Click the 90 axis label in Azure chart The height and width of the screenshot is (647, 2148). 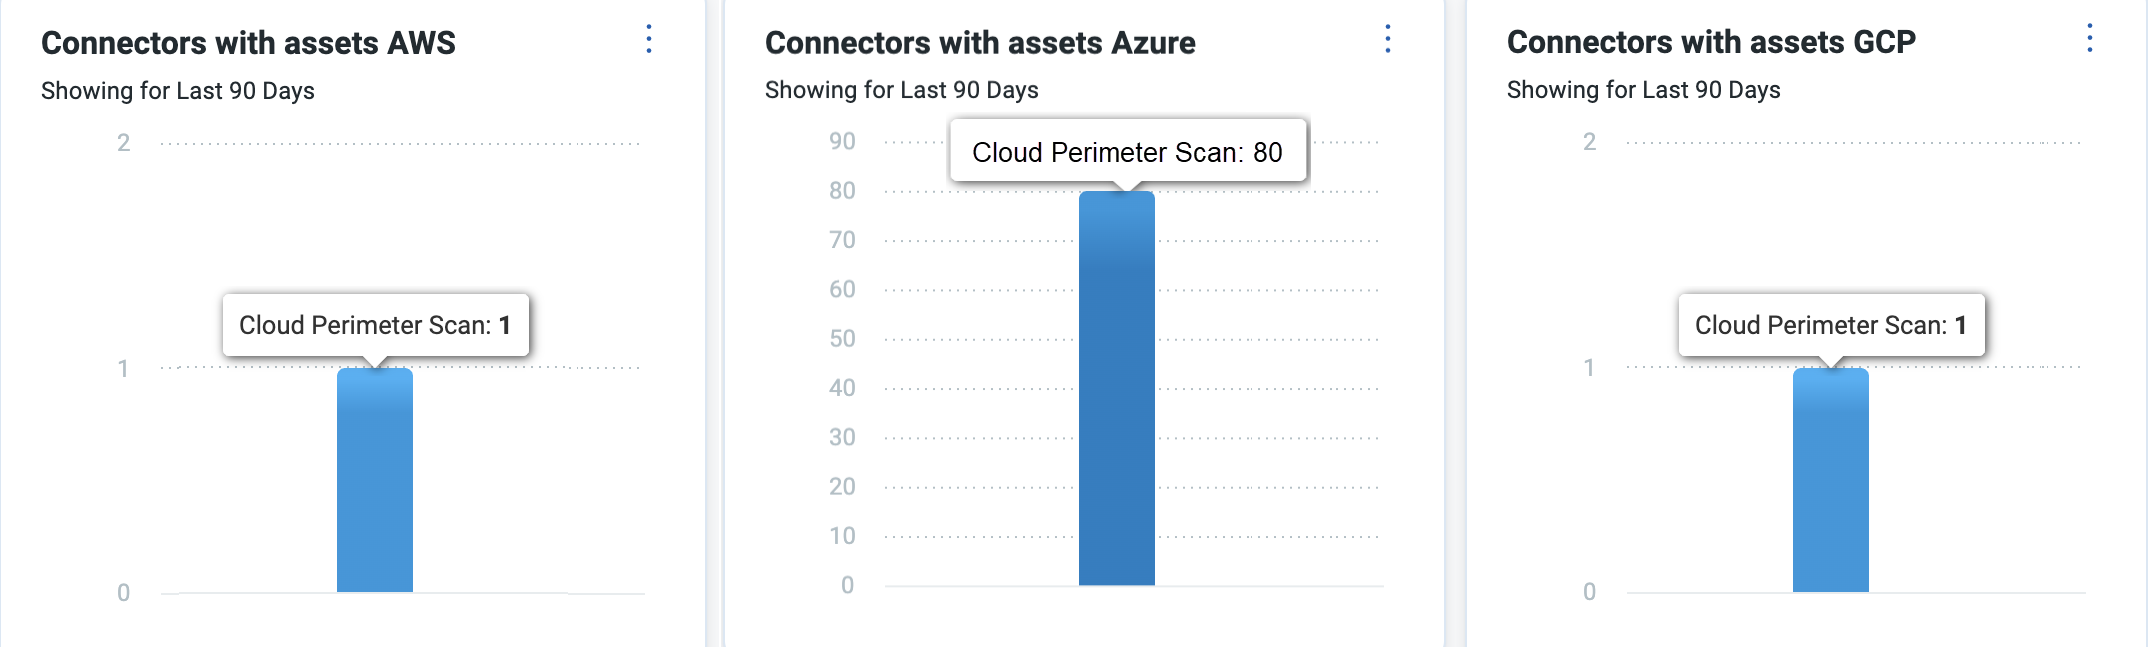pos(842,141)
